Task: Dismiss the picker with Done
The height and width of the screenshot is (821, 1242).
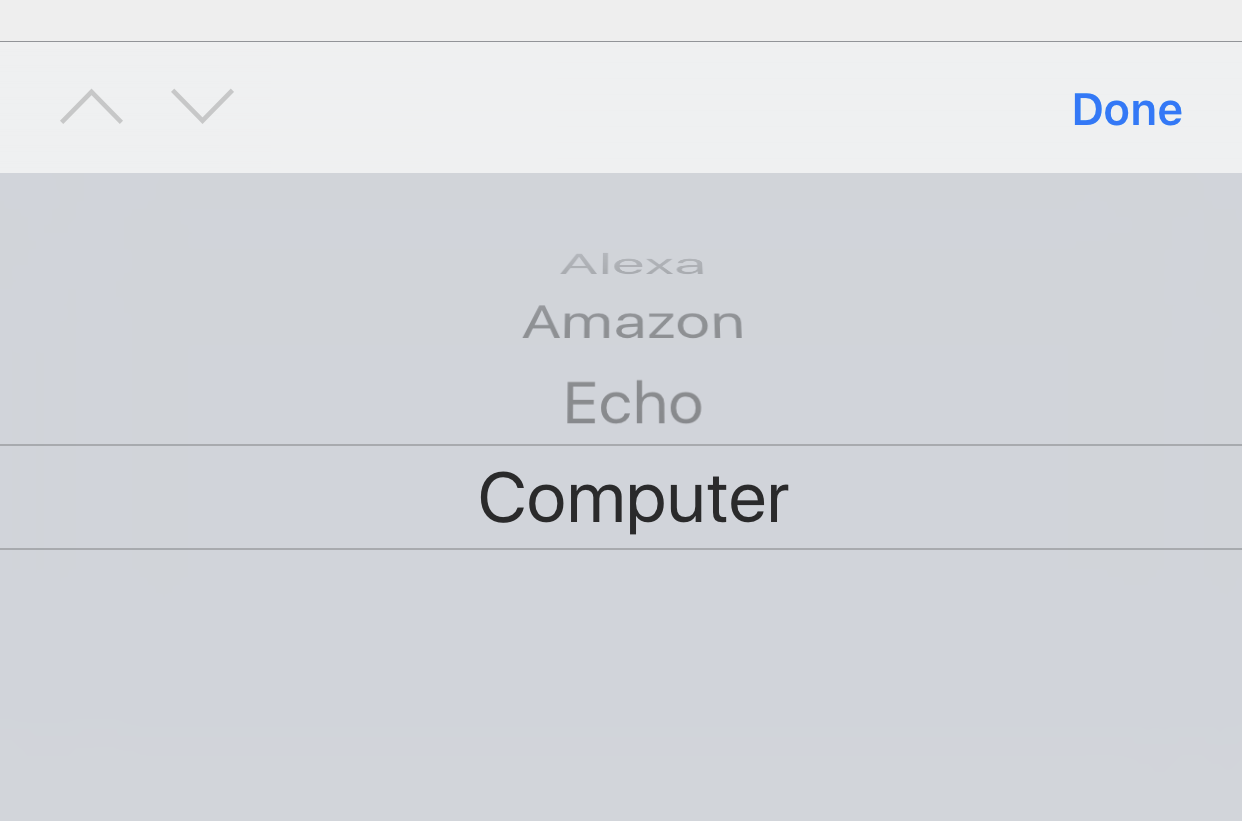Action: (x=1126, y=109)
